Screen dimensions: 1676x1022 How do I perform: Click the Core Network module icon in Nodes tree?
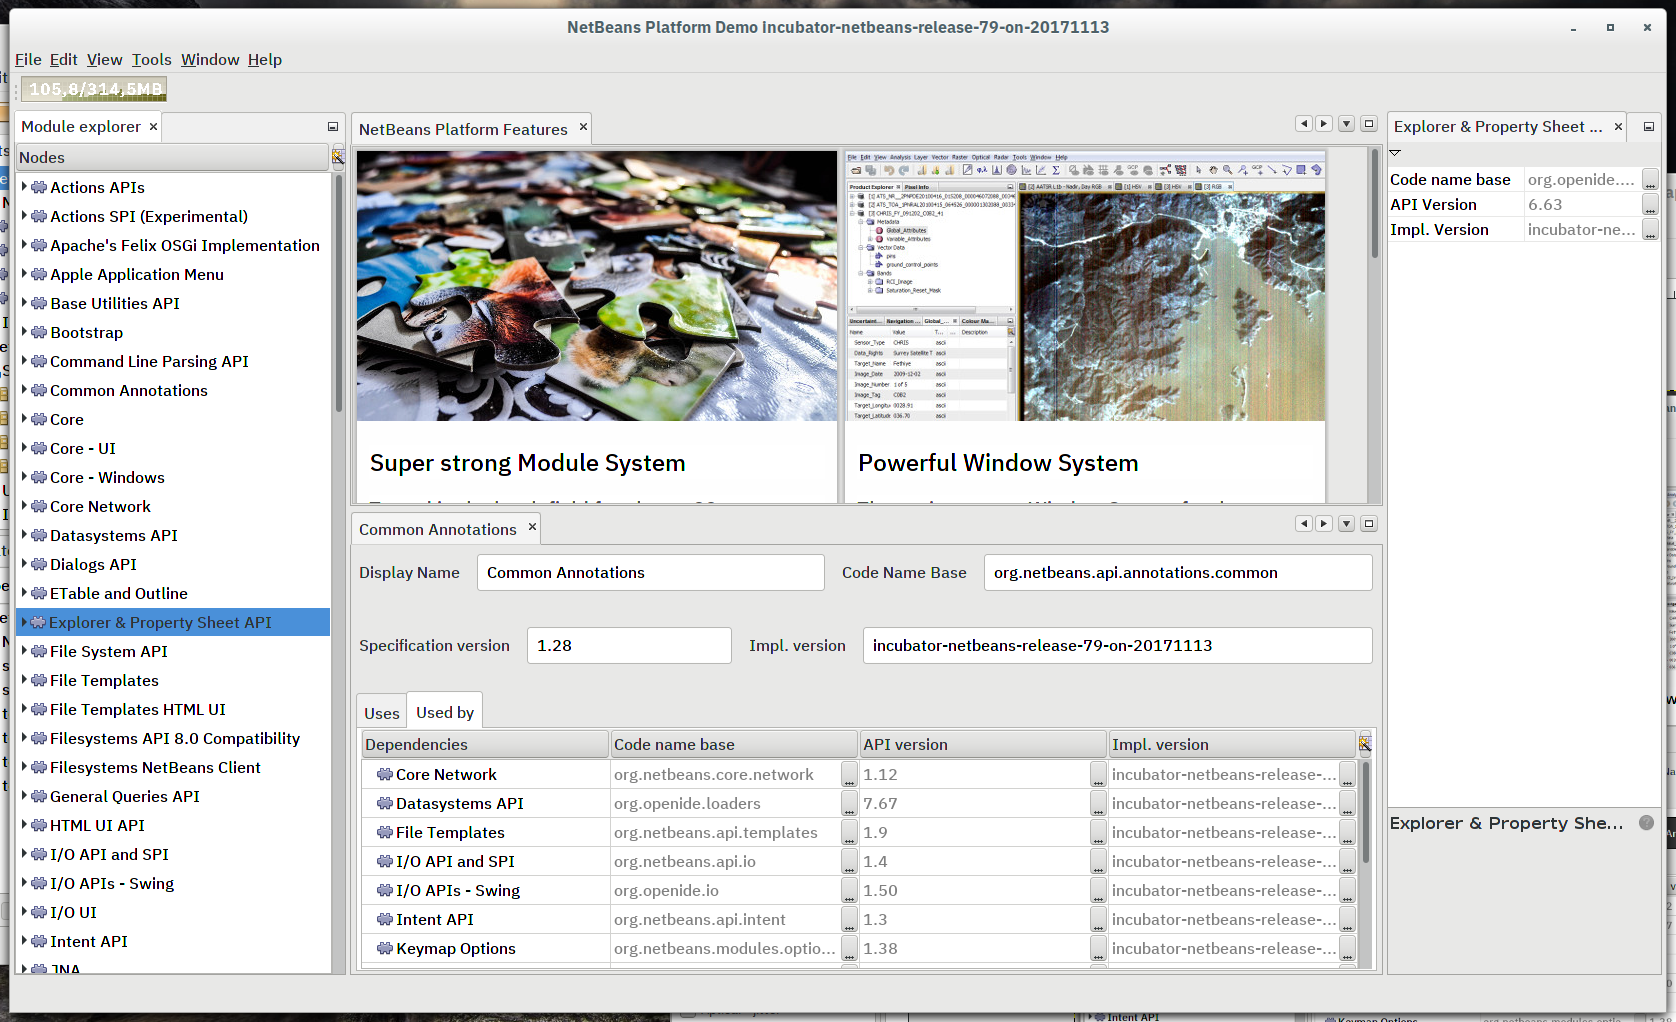click(x=39, y=506)
